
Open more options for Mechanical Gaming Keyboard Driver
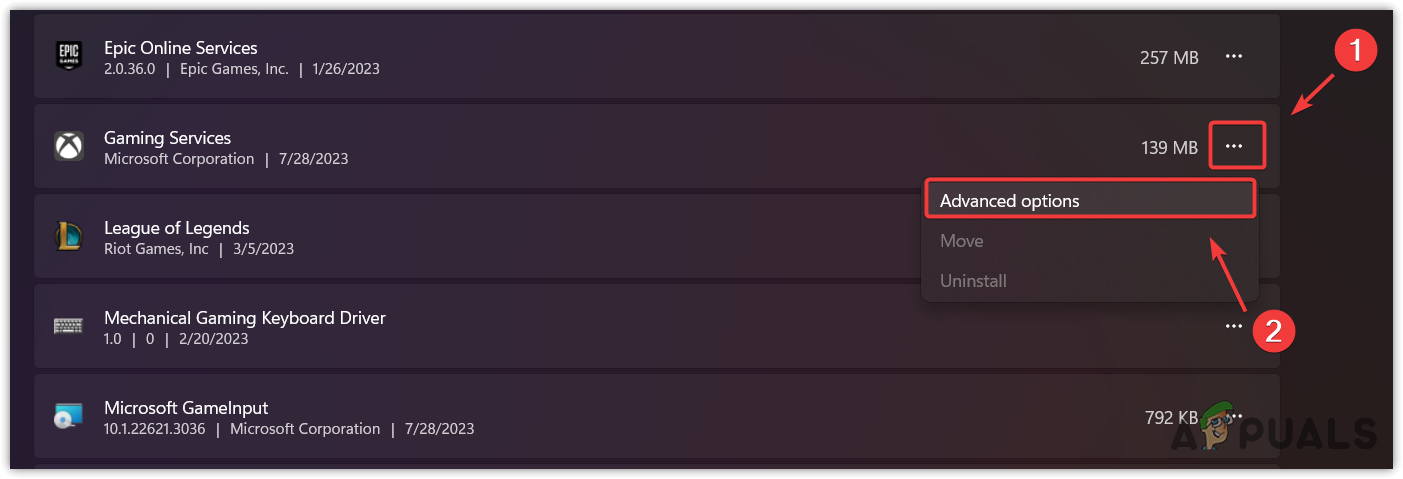click(x=1234, y=327)
